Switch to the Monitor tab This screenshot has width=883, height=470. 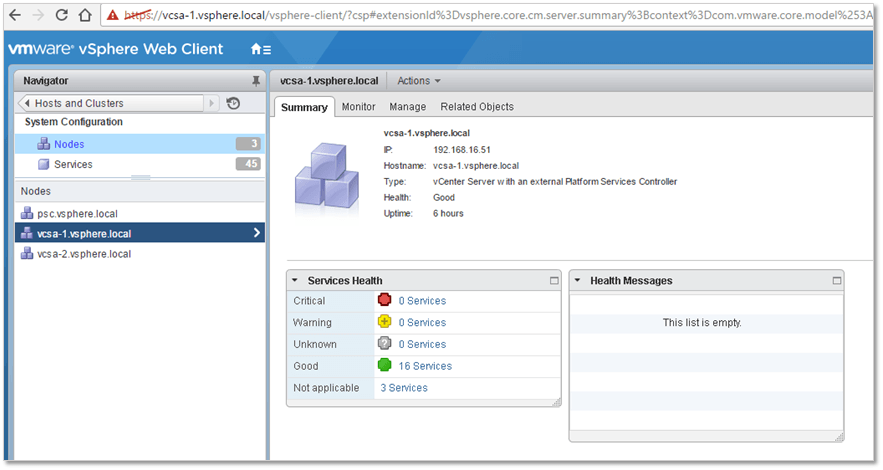point(358,106)
